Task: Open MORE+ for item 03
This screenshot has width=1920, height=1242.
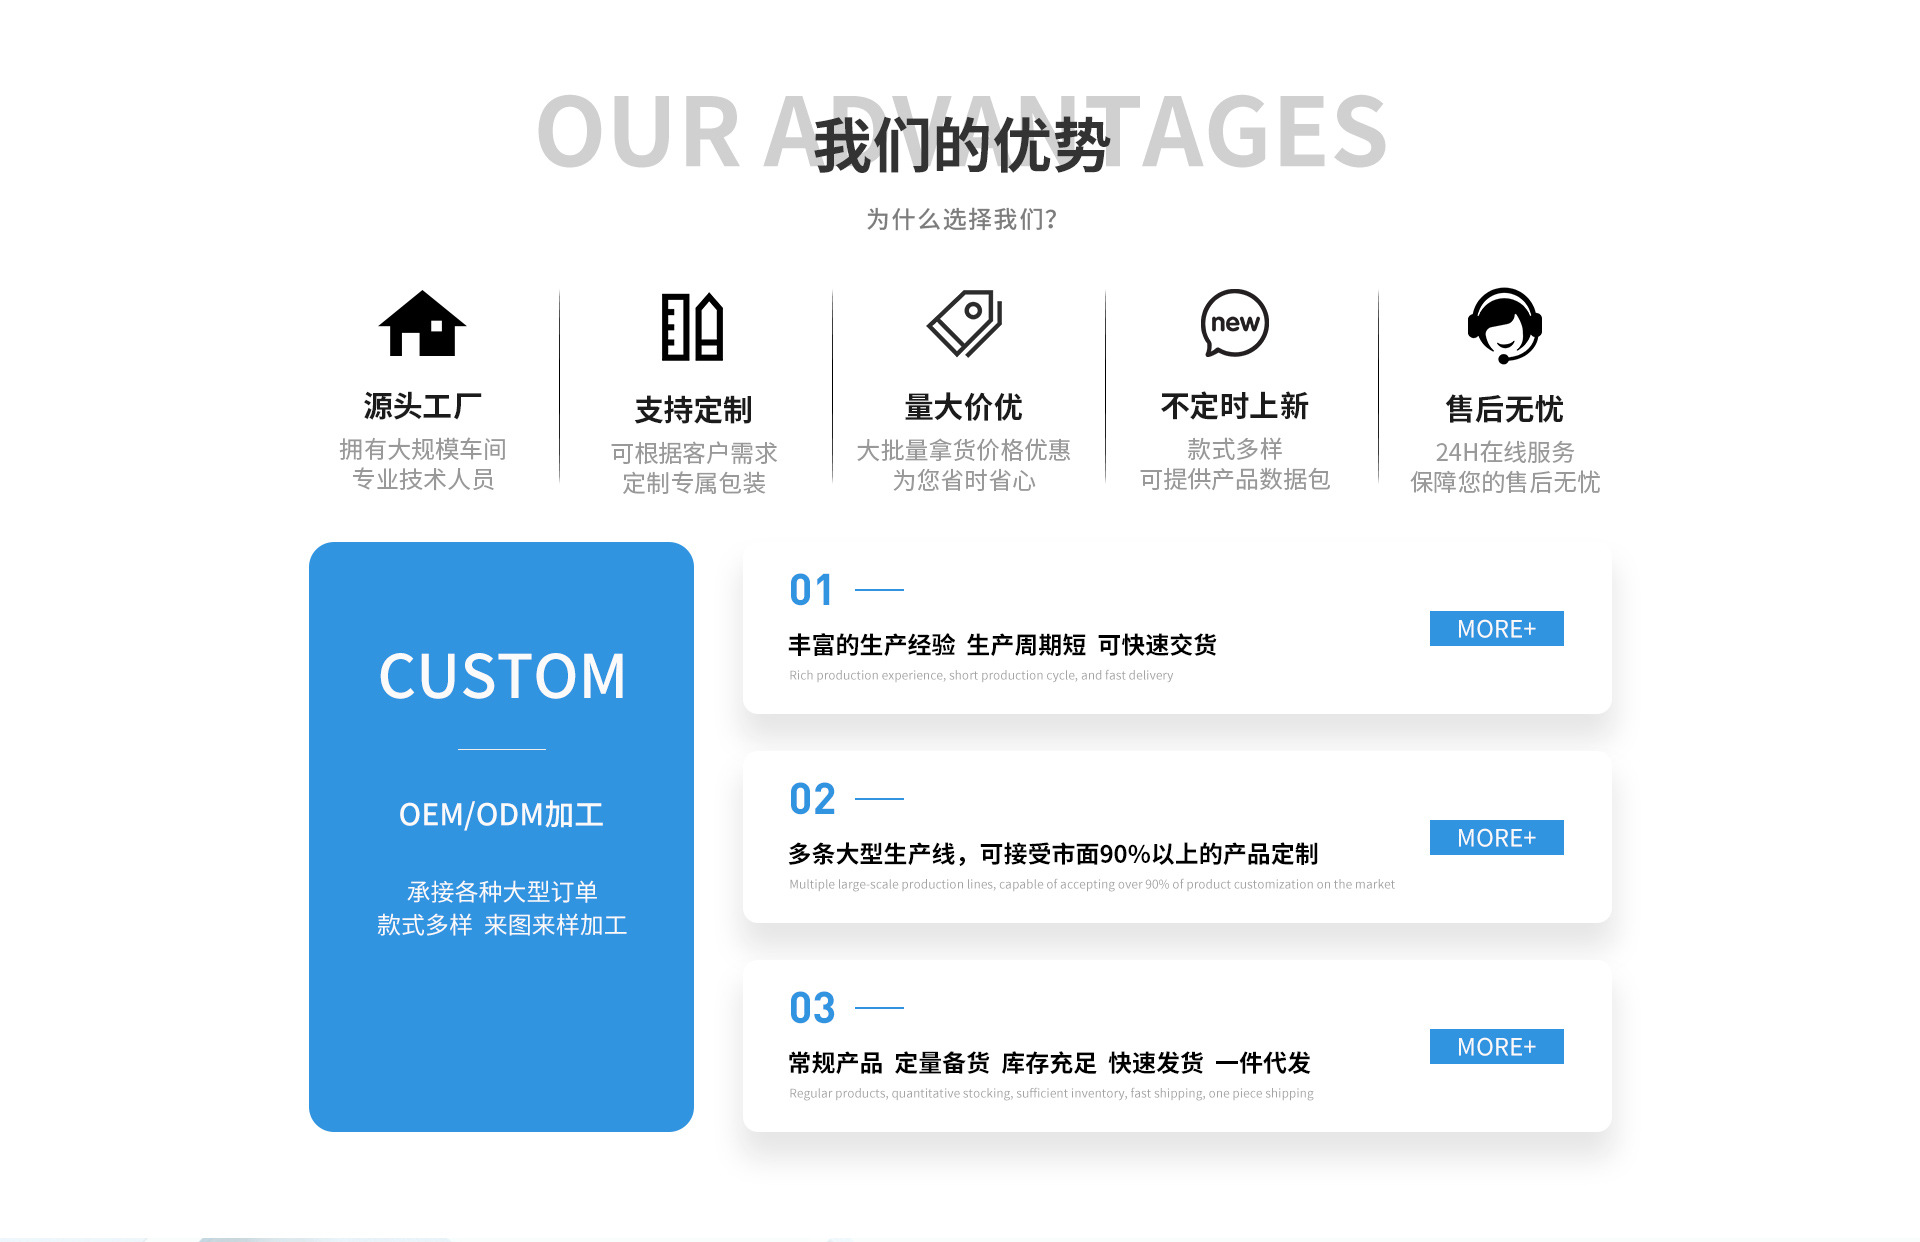Action: [x=1496, y=1047]
